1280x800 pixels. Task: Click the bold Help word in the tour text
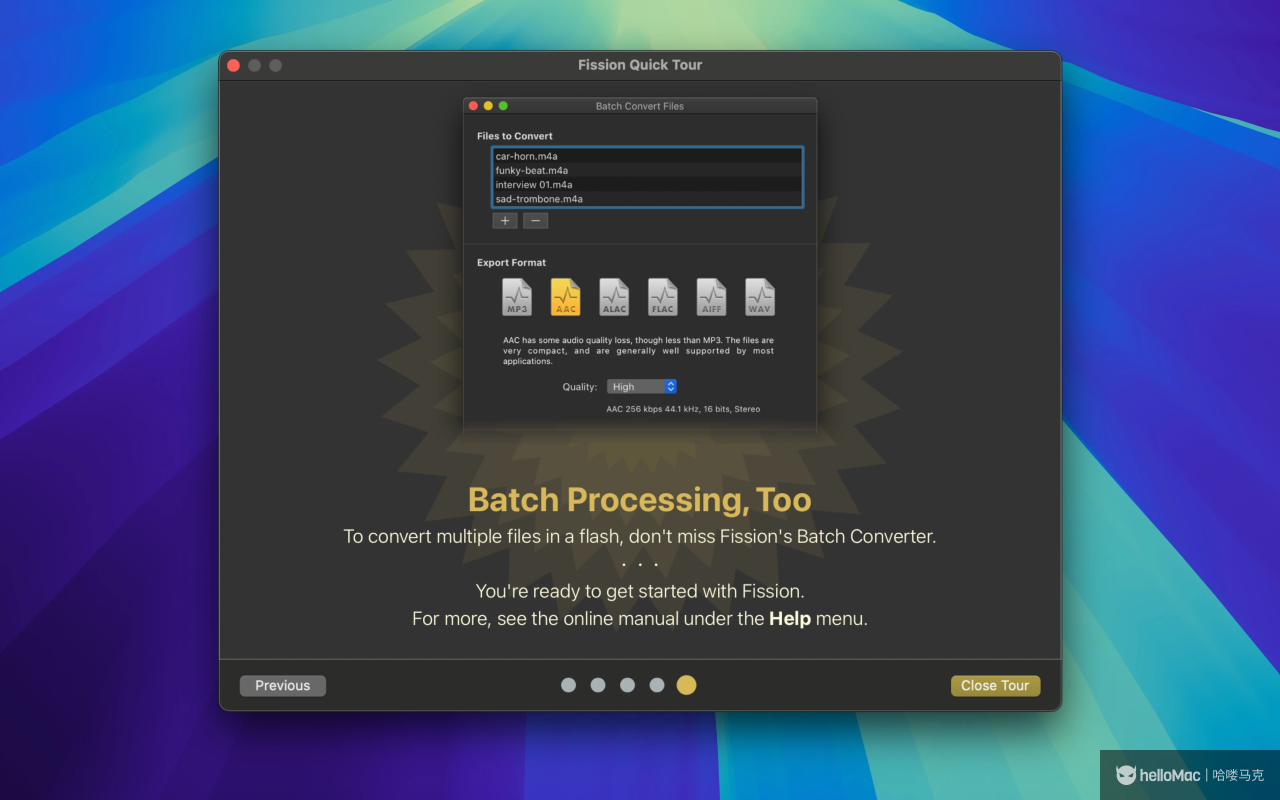(x=790, y=618)
